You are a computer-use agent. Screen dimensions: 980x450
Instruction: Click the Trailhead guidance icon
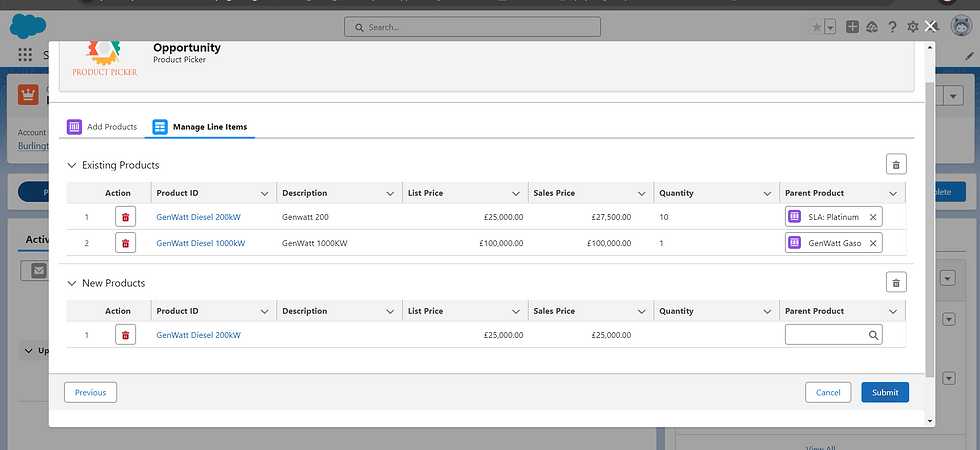click(872, 27)
